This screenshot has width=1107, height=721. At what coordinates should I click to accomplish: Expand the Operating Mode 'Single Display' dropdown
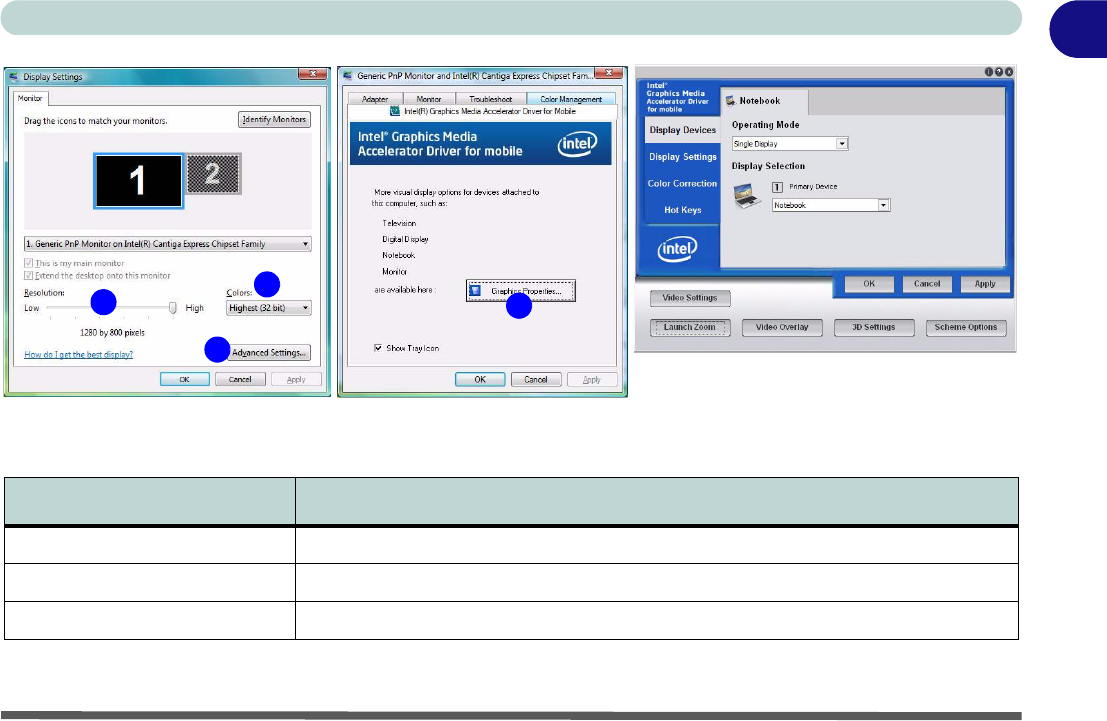click(789, 143)
